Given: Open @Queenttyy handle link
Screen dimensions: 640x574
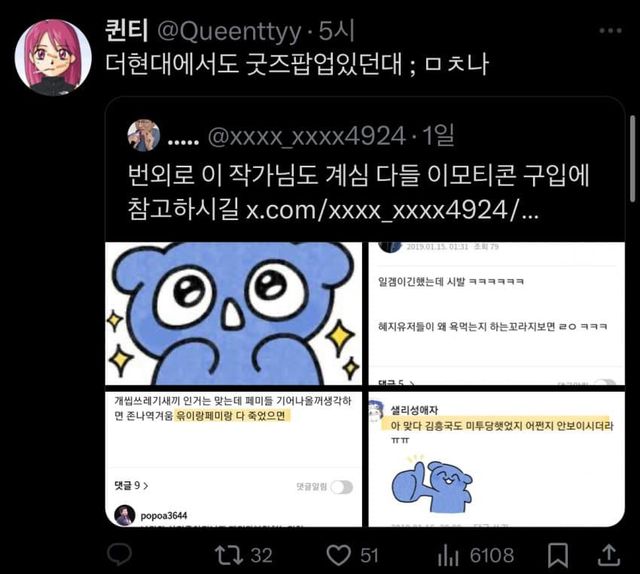Looking at the screenshot, I should pyautogui.click(x=229, y=31).
